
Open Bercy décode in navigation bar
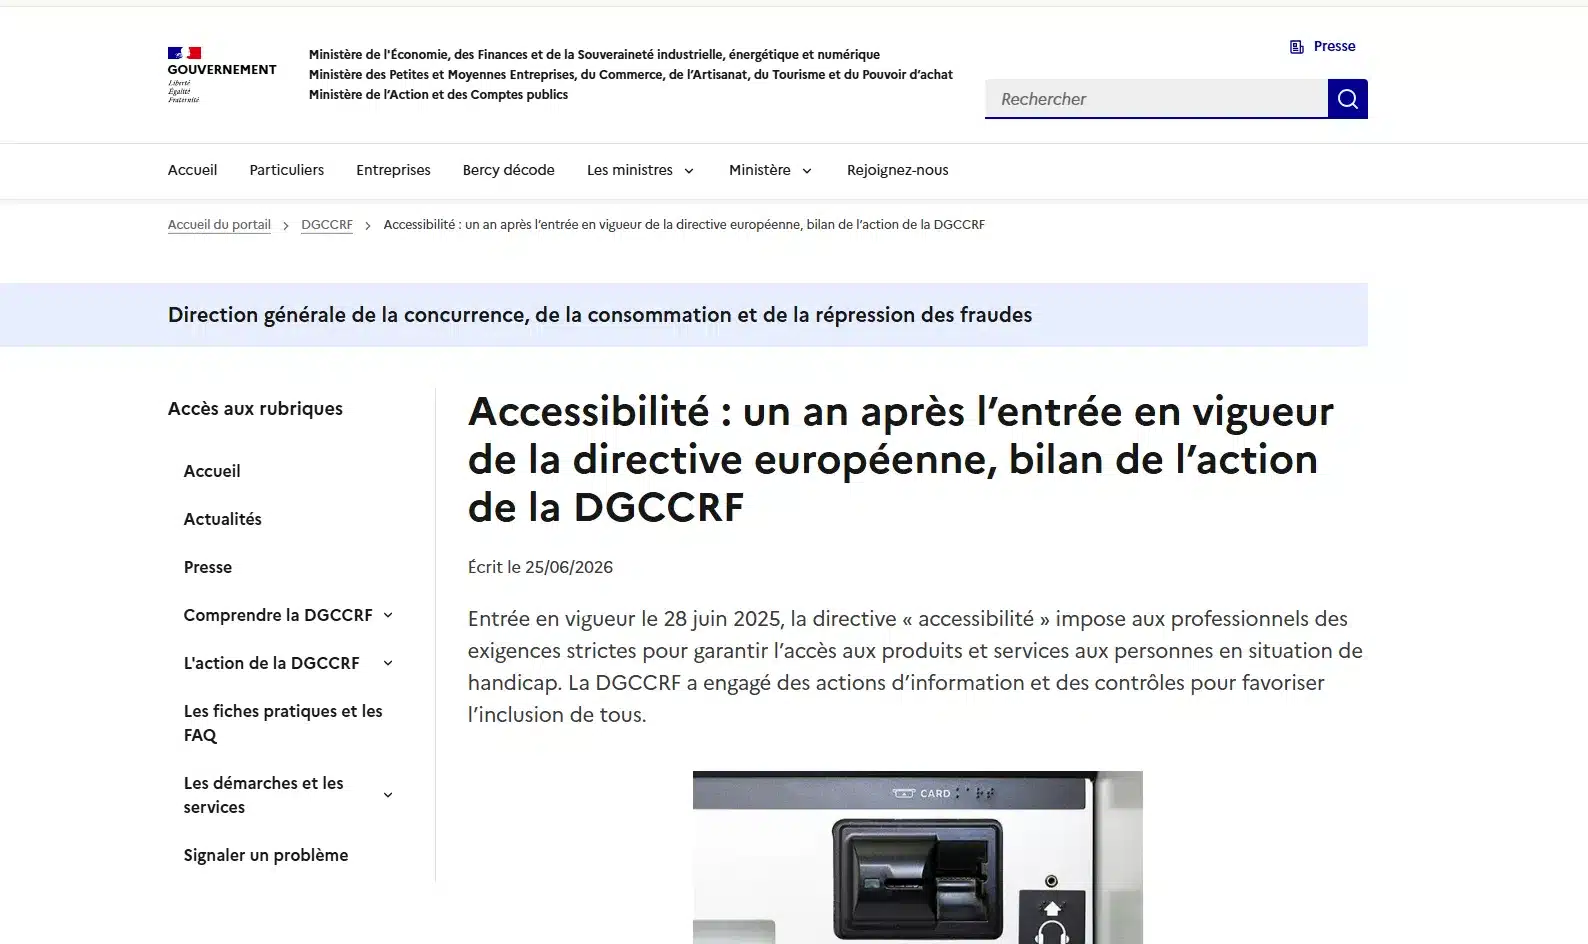tap(508, 170)
